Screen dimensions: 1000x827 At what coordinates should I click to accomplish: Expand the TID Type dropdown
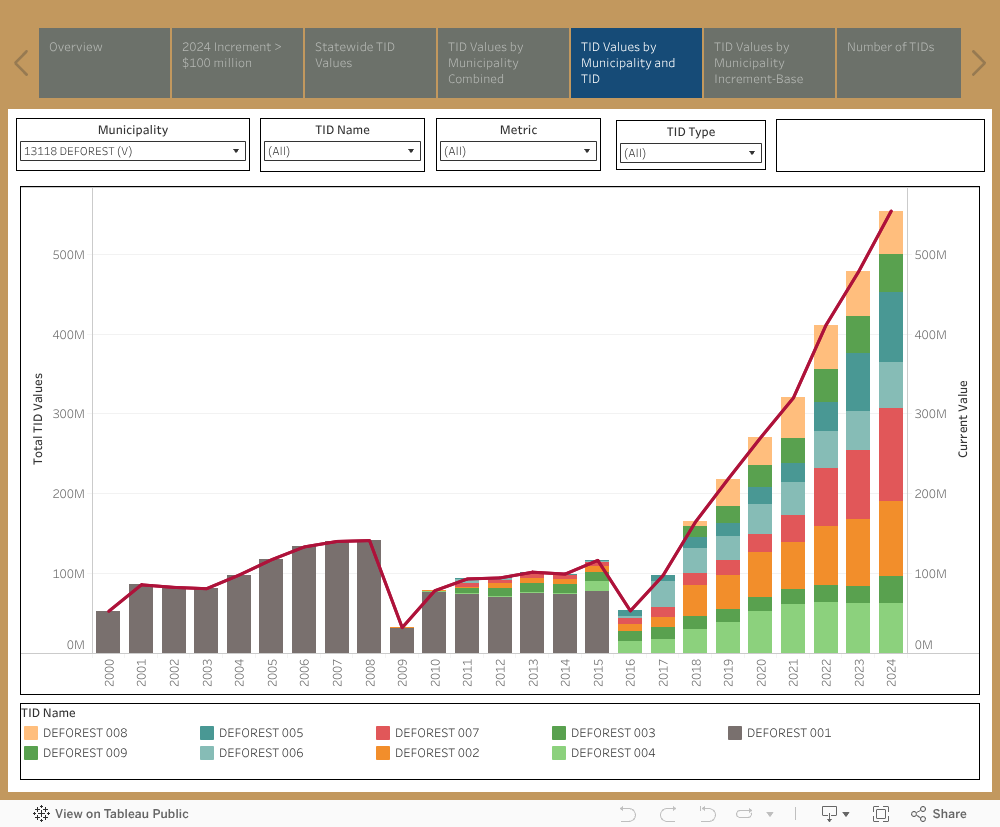(x=690, y=153)
